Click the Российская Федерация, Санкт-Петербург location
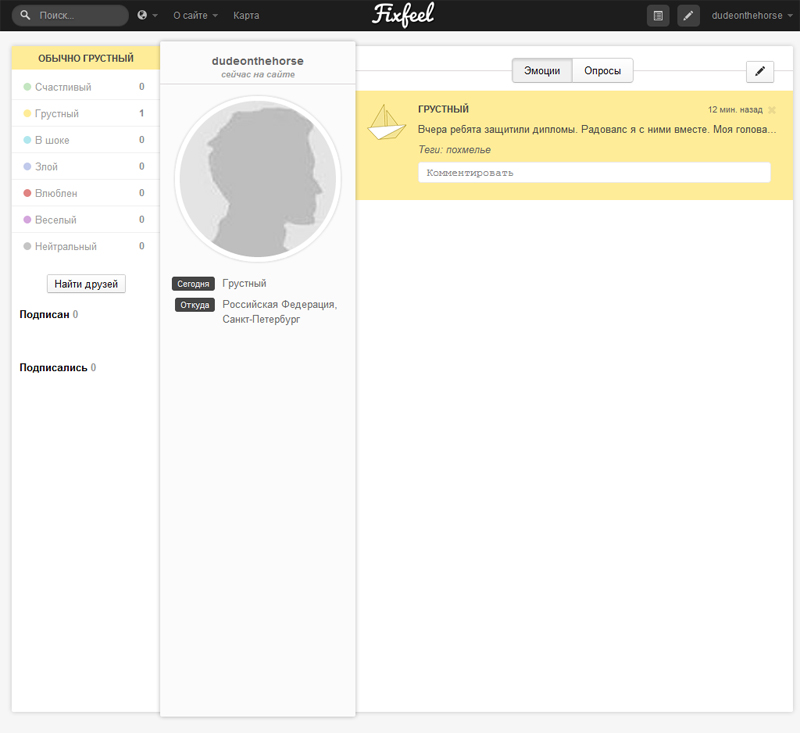 [280, 312]
